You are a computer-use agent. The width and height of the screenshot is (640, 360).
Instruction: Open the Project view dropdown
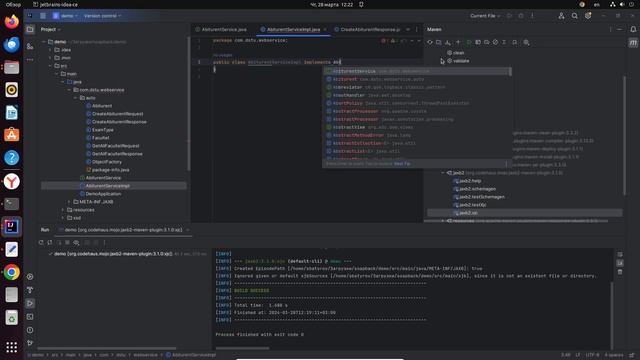51,29
